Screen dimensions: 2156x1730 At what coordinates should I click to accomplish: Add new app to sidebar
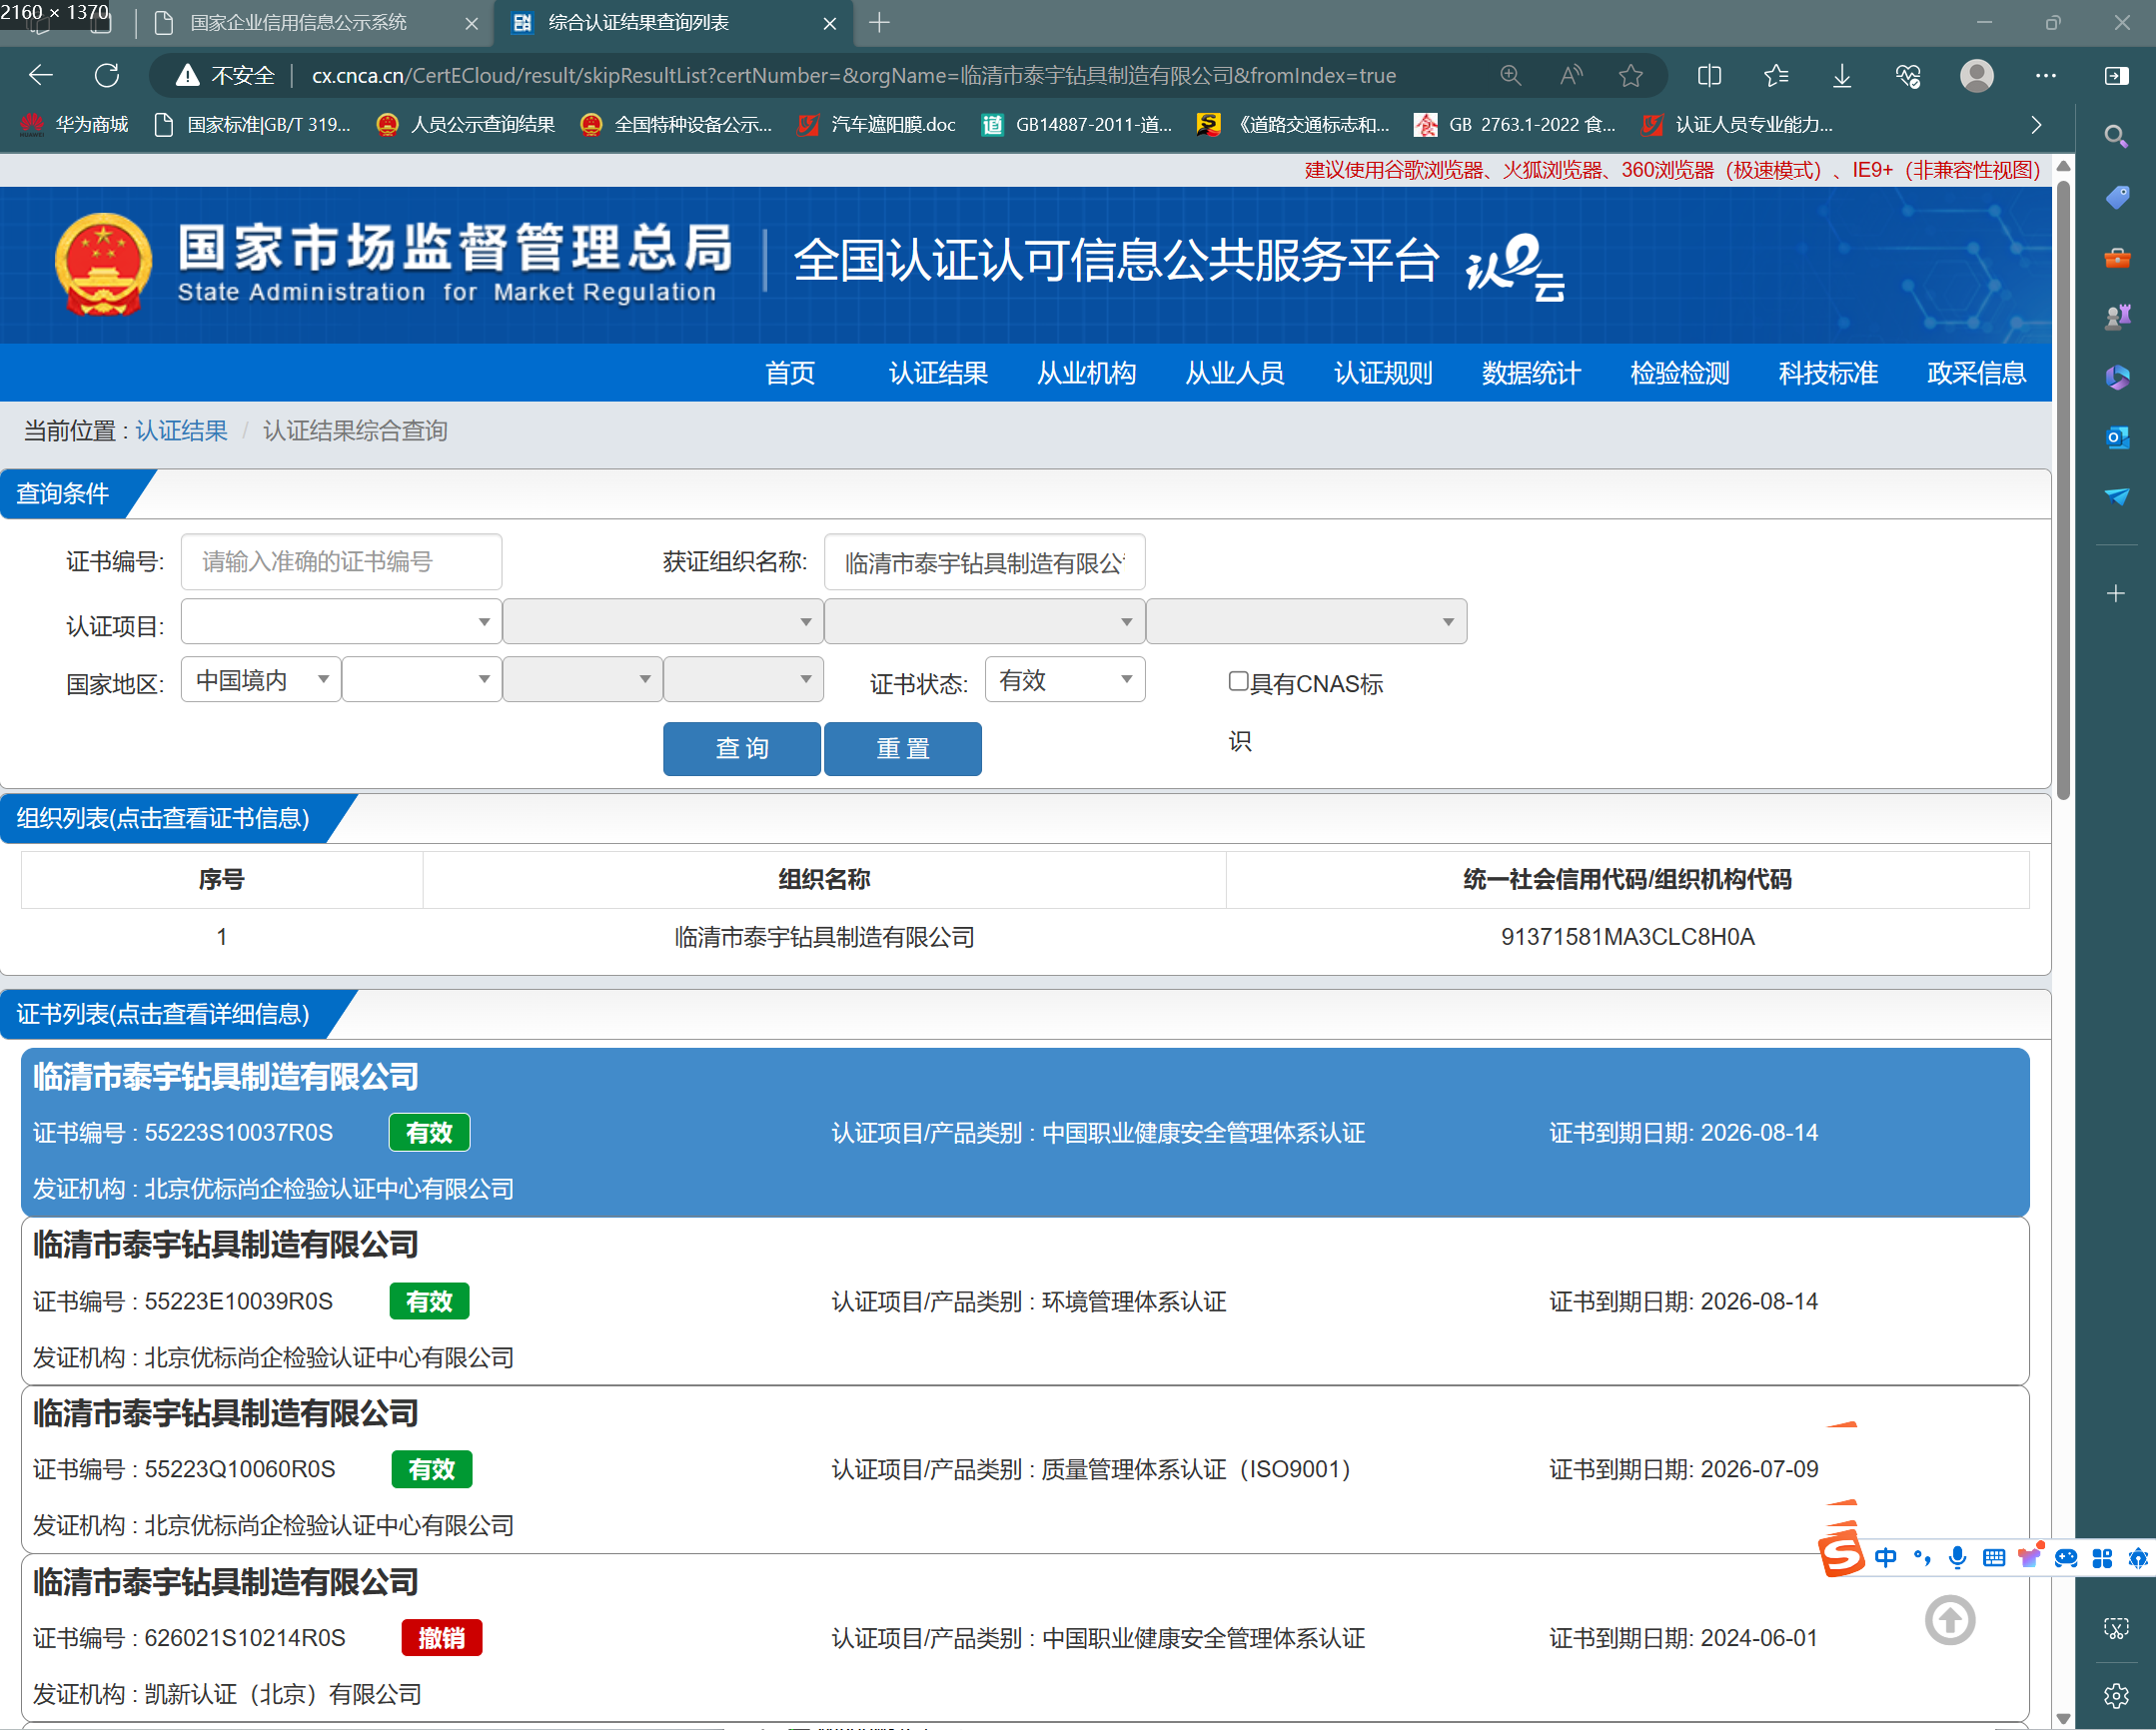tap(2116, 593)
